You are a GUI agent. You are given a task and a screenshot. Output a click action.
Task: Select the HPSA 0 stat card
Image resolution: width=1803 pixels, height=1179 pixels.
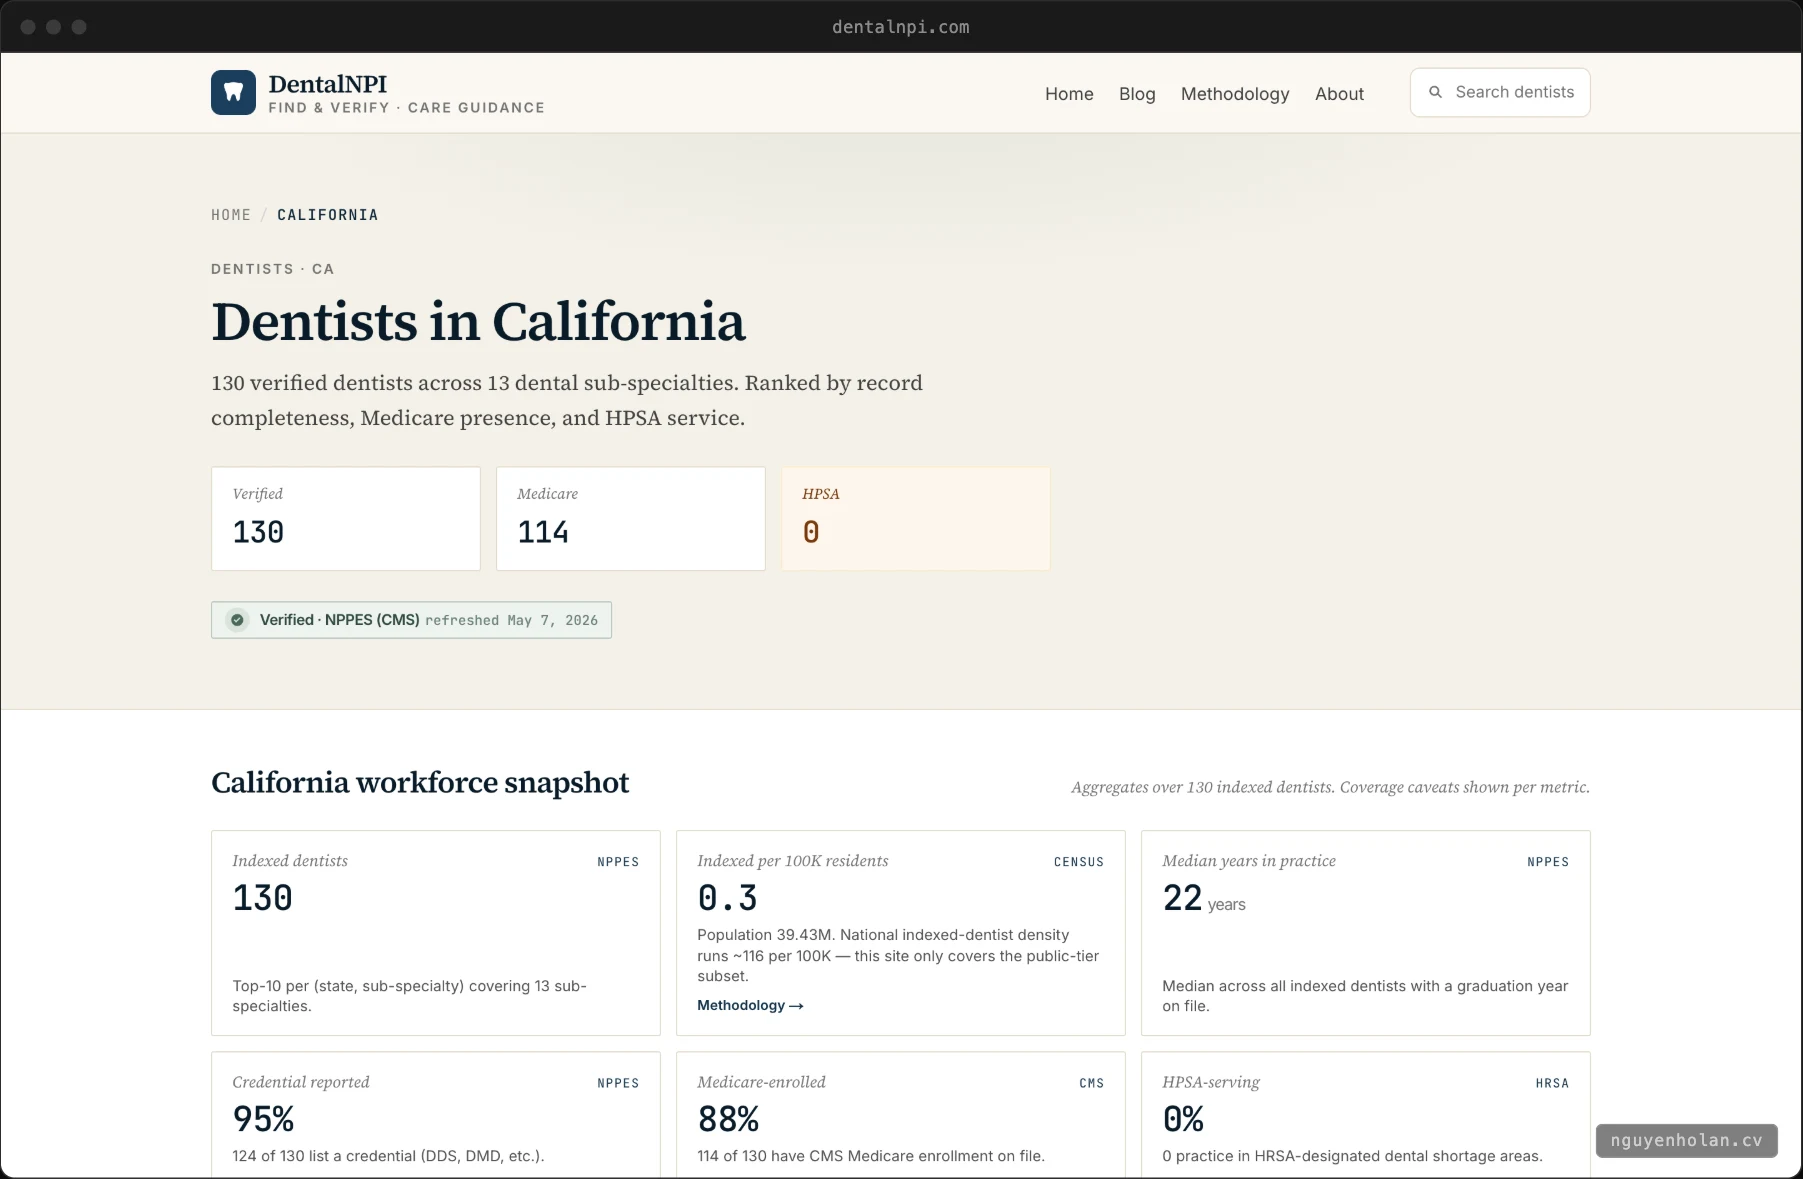point(916,519)
